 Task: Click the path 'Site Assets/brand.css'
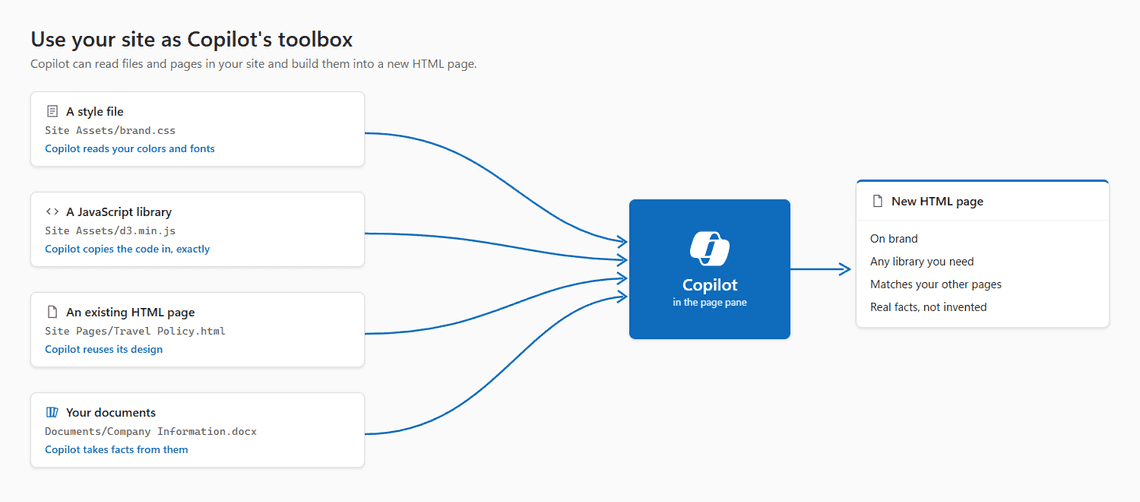pyautogui.click(x=111, y=130)
